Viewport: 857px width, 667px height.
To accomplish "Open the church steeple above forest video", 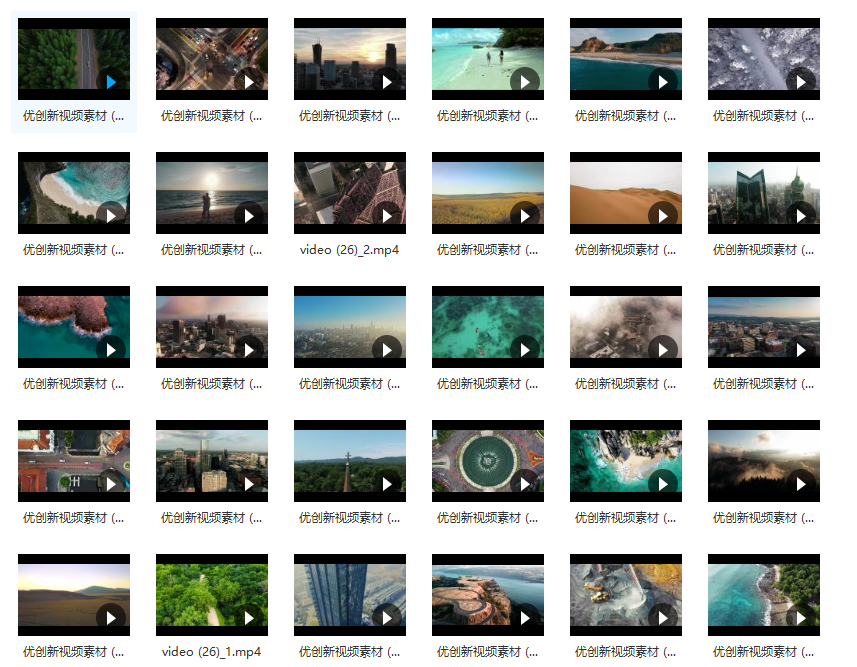I will tap(350, 461).
